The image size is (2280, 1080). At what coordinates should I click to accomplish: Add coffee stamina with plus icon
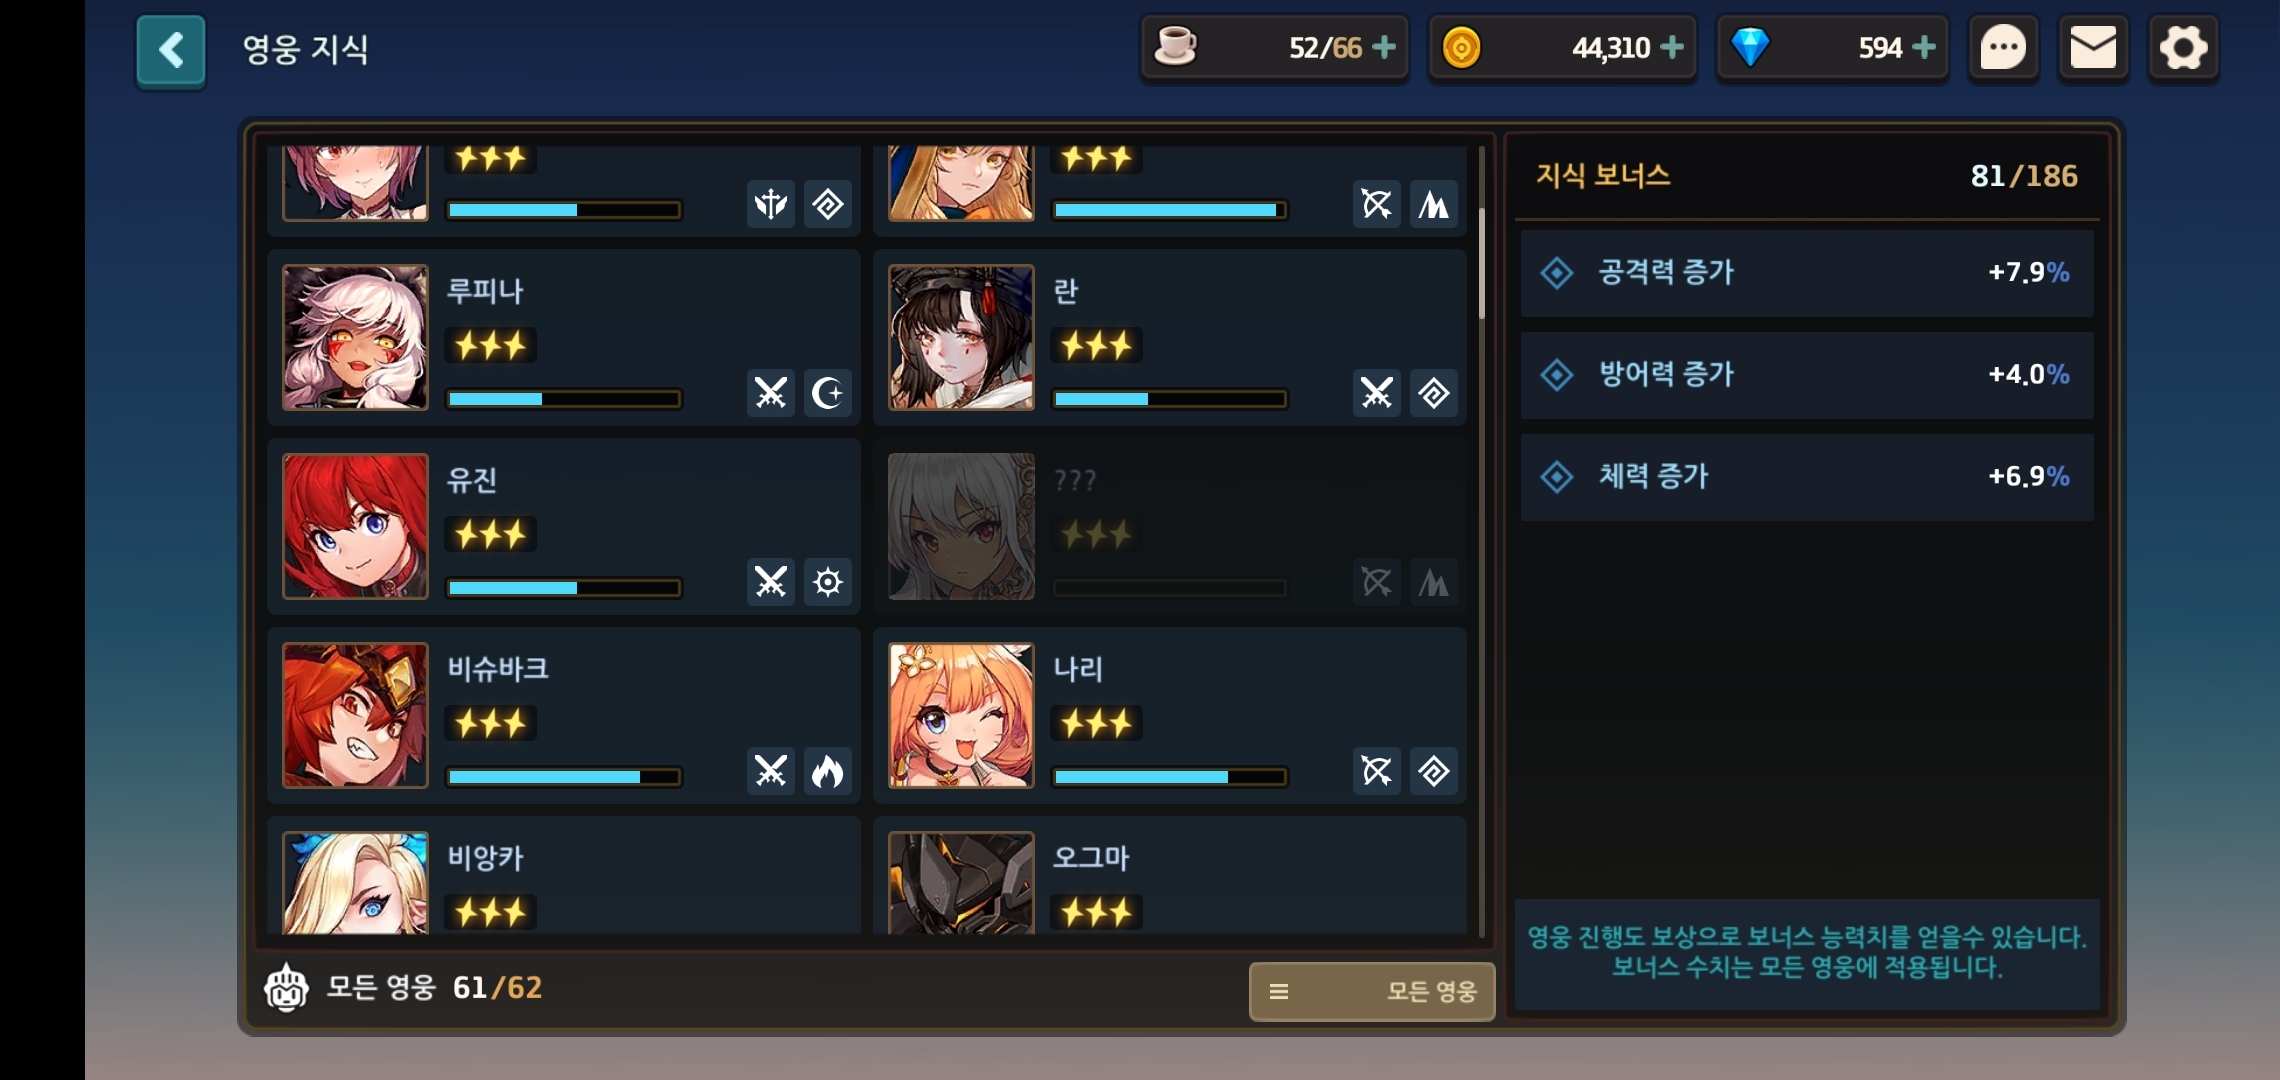1384,47
